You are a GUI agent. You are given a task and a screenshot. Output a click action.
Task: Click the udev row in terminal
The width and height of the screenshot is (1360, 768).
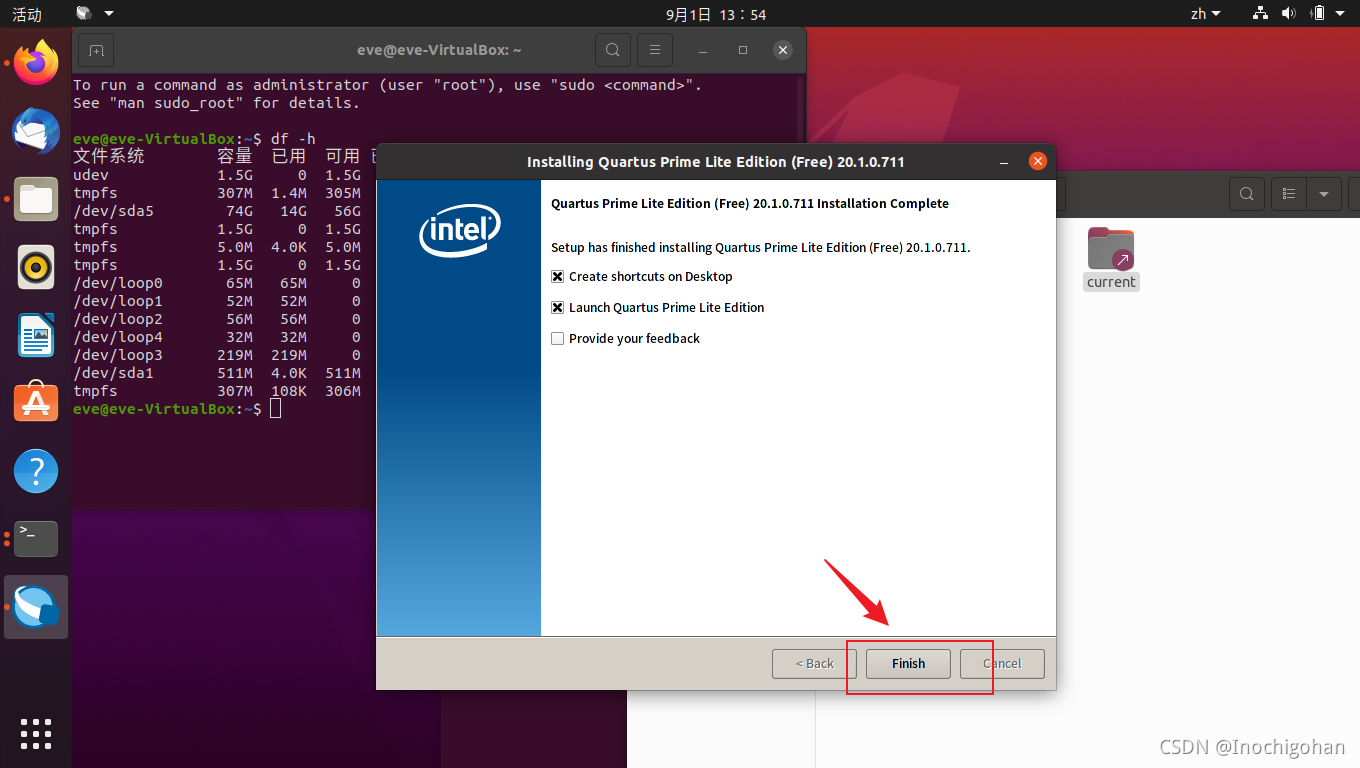(x=217, y=175)
